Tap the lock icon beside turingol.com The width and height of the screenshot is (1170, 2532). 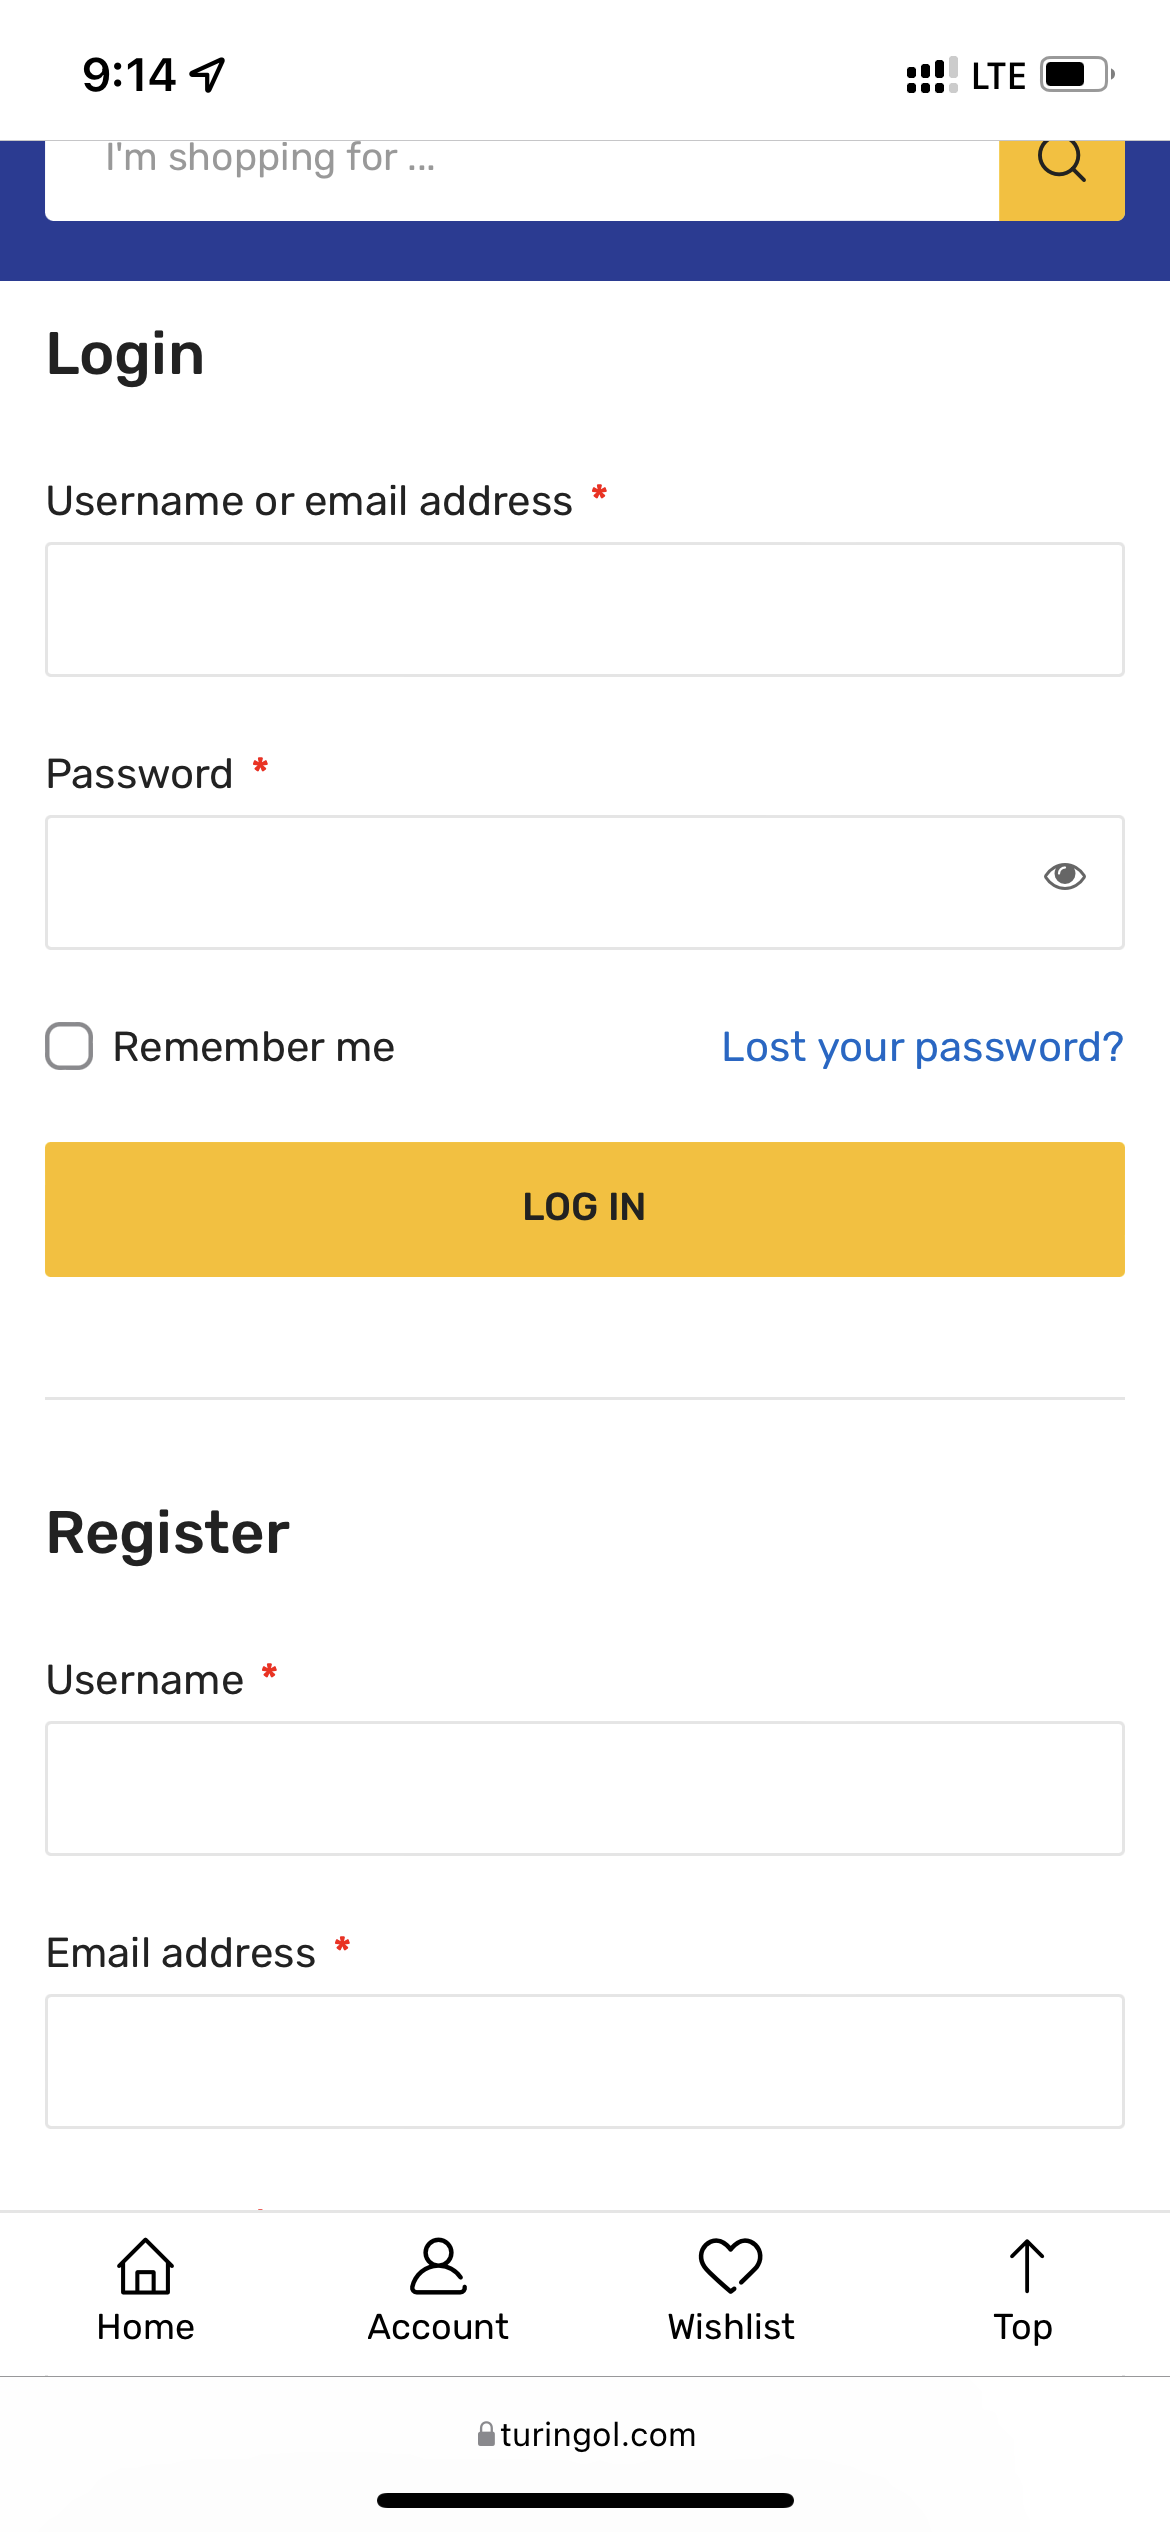point(486,2434)
